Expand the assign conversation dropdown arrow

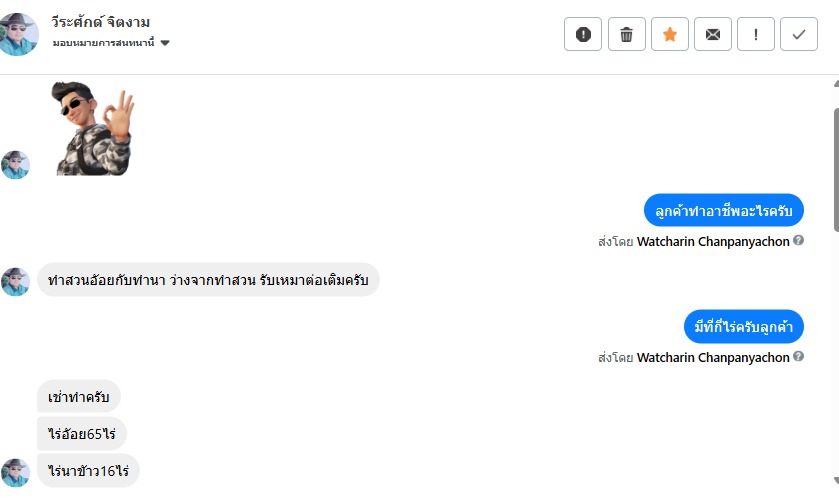pyautogui.click(x=165, y=43)
